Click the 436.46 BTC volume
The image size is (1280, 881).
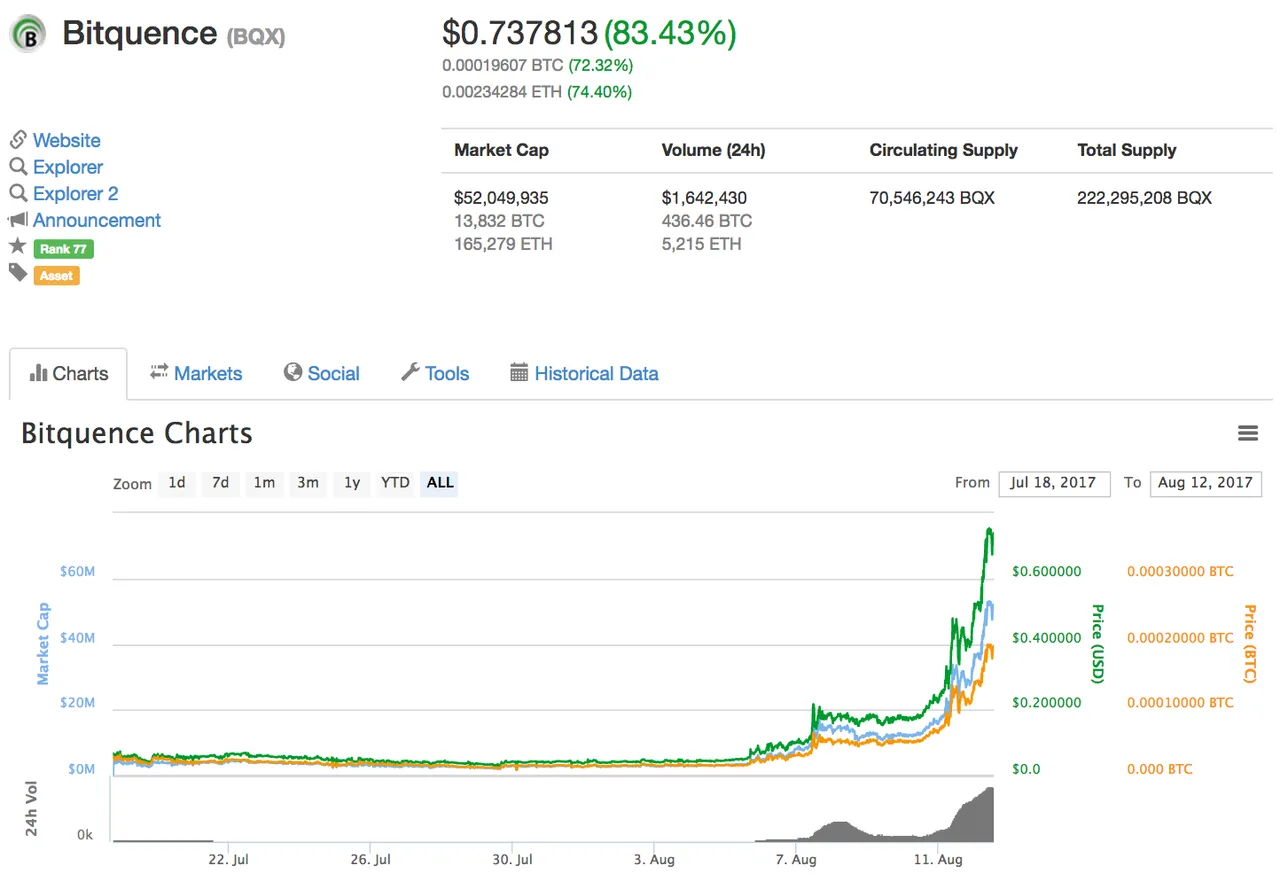707,221
